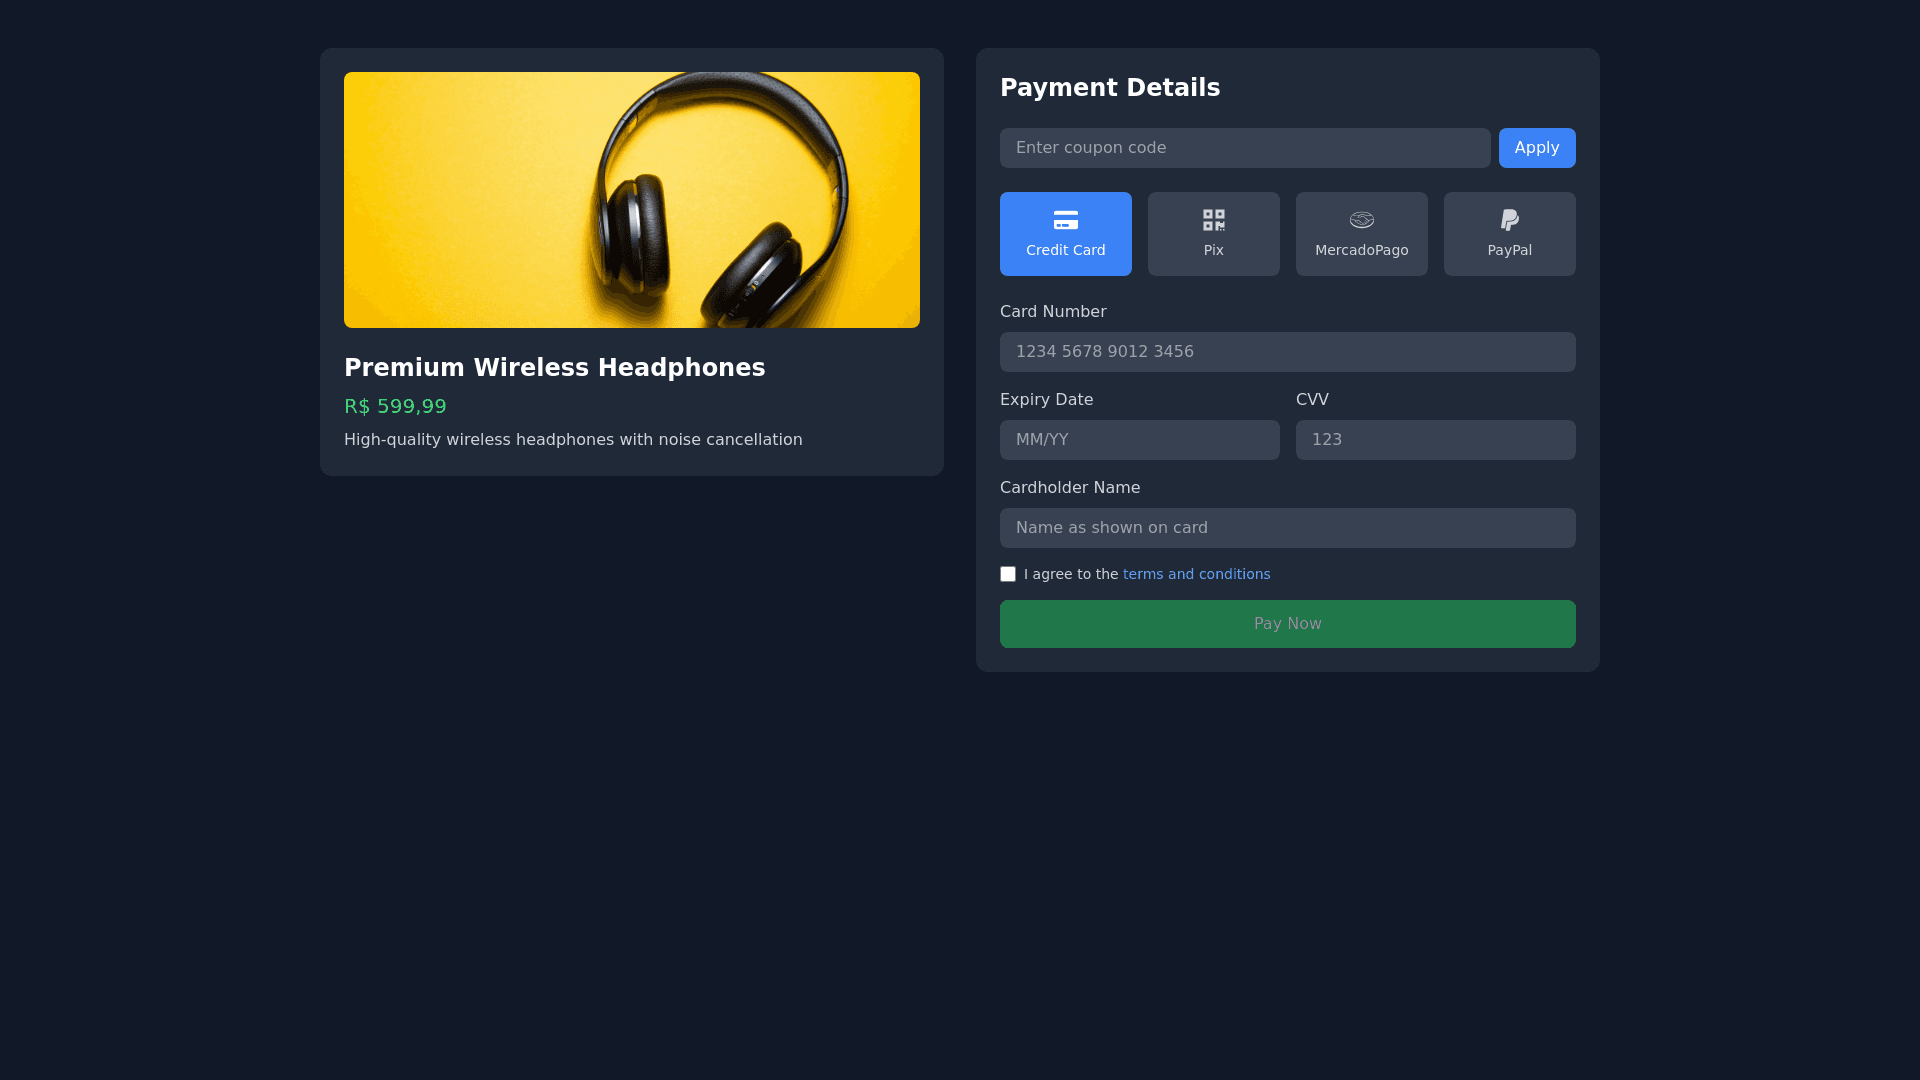Open the terms and conditions link

click(x=1196, y=574)
